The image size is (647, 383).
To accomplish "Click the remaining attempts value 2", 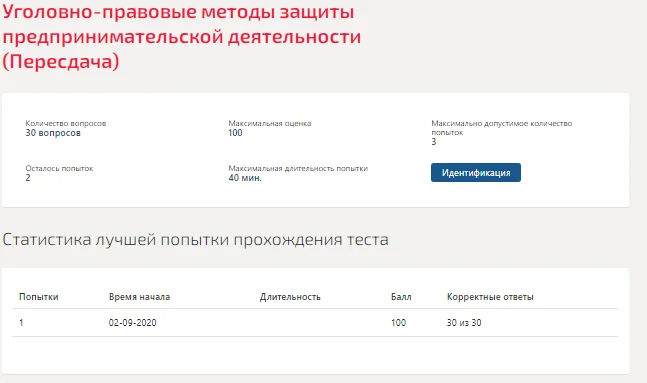I will (x=28, y=178).
